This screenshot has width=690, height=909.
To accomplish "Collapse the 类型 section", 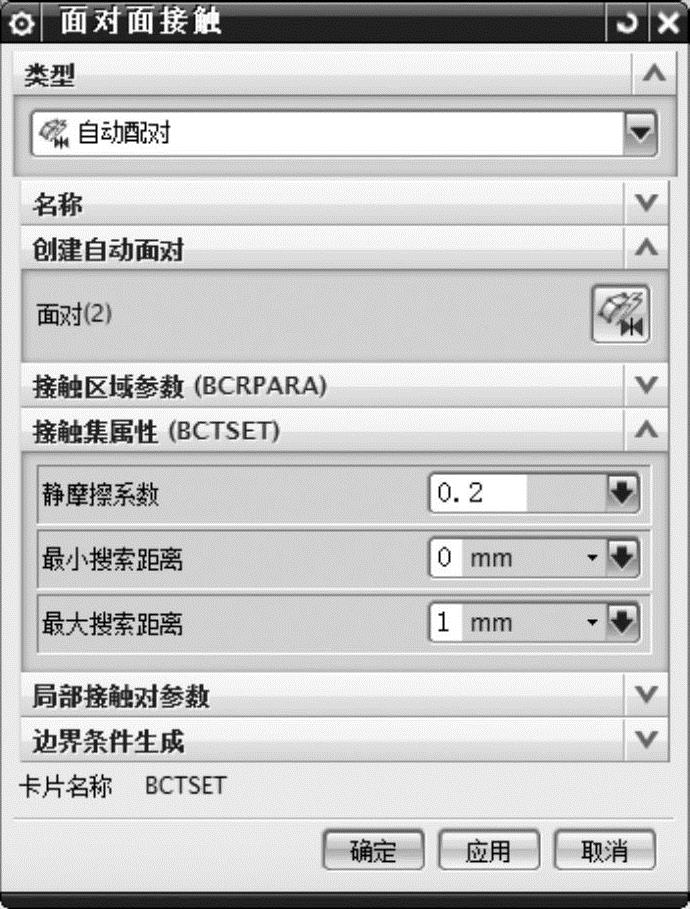I will tap(652, 74).
